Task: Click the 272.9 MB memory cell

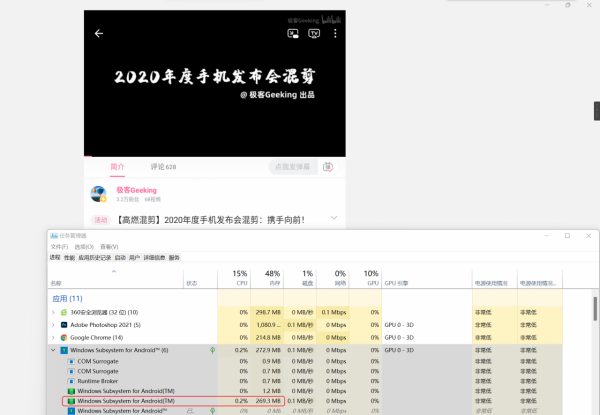Action: (268, 350)
